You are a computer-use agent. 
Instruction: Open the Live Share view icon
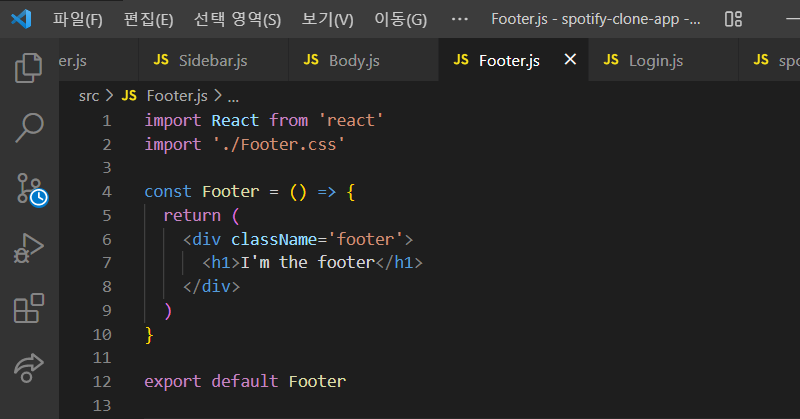(x=29, y=368)
